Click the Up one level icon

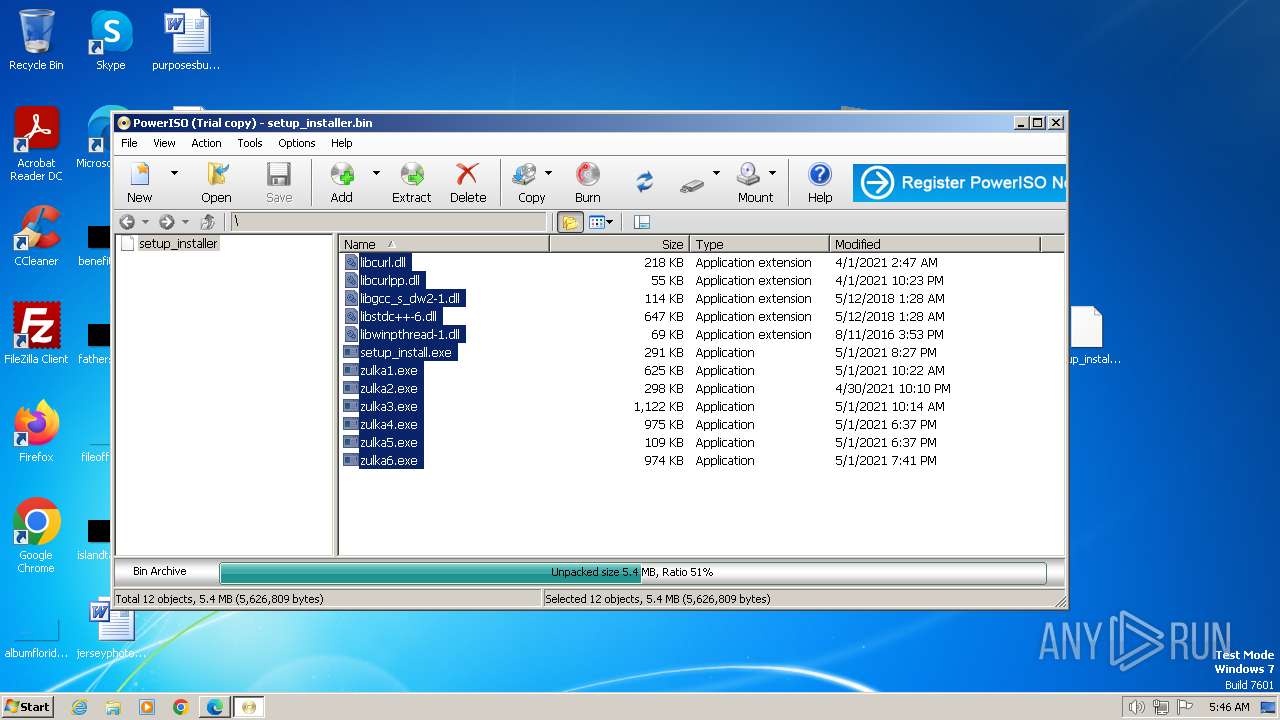point(208,222)
